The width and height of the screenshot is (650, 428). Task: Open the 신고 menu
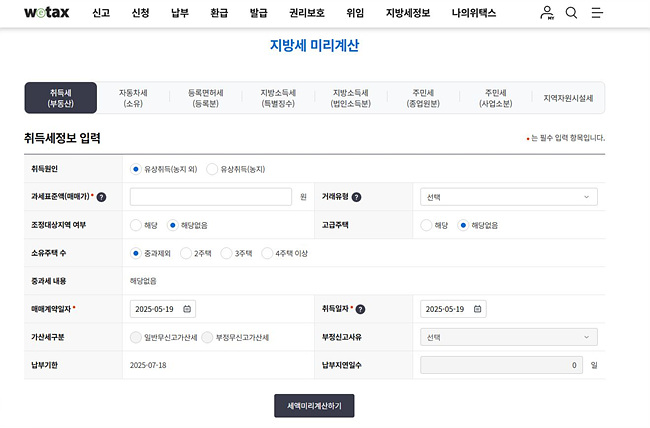point(101,13)
